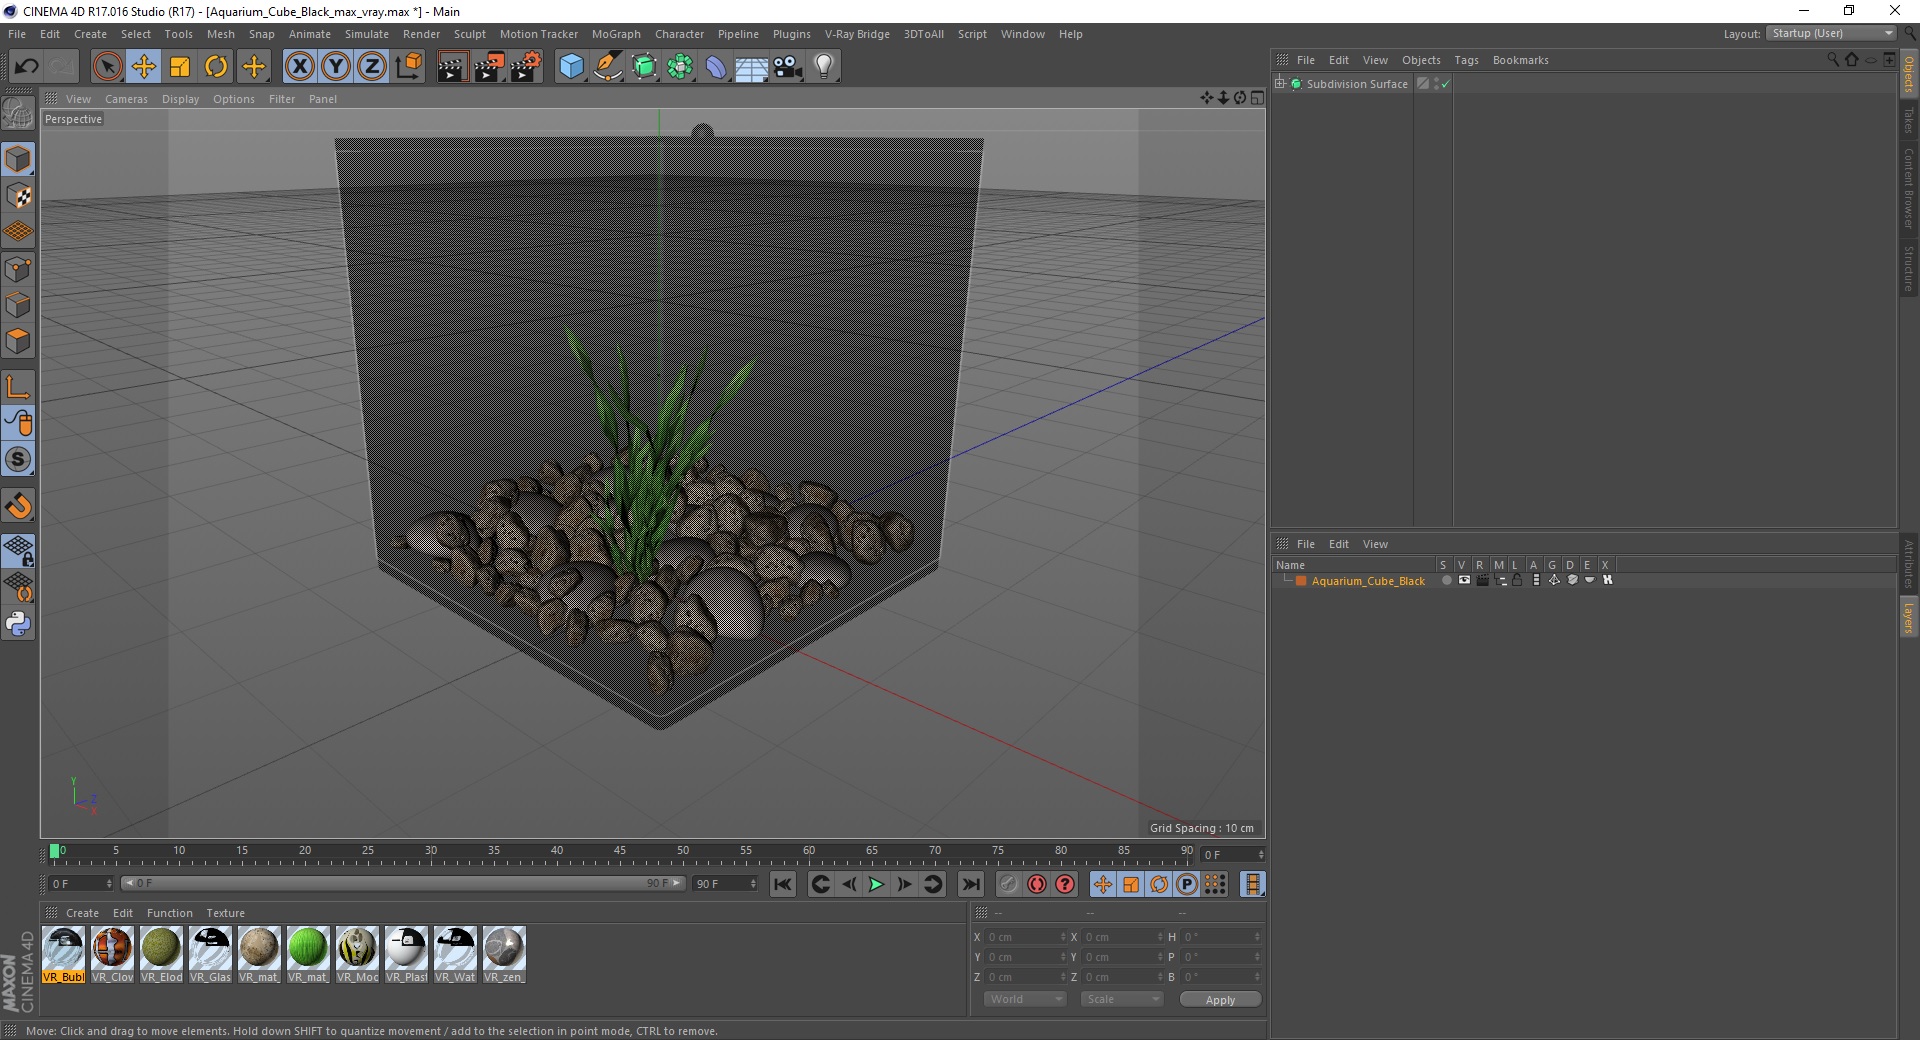Open the Array modeling objects icon

(680, 67)
